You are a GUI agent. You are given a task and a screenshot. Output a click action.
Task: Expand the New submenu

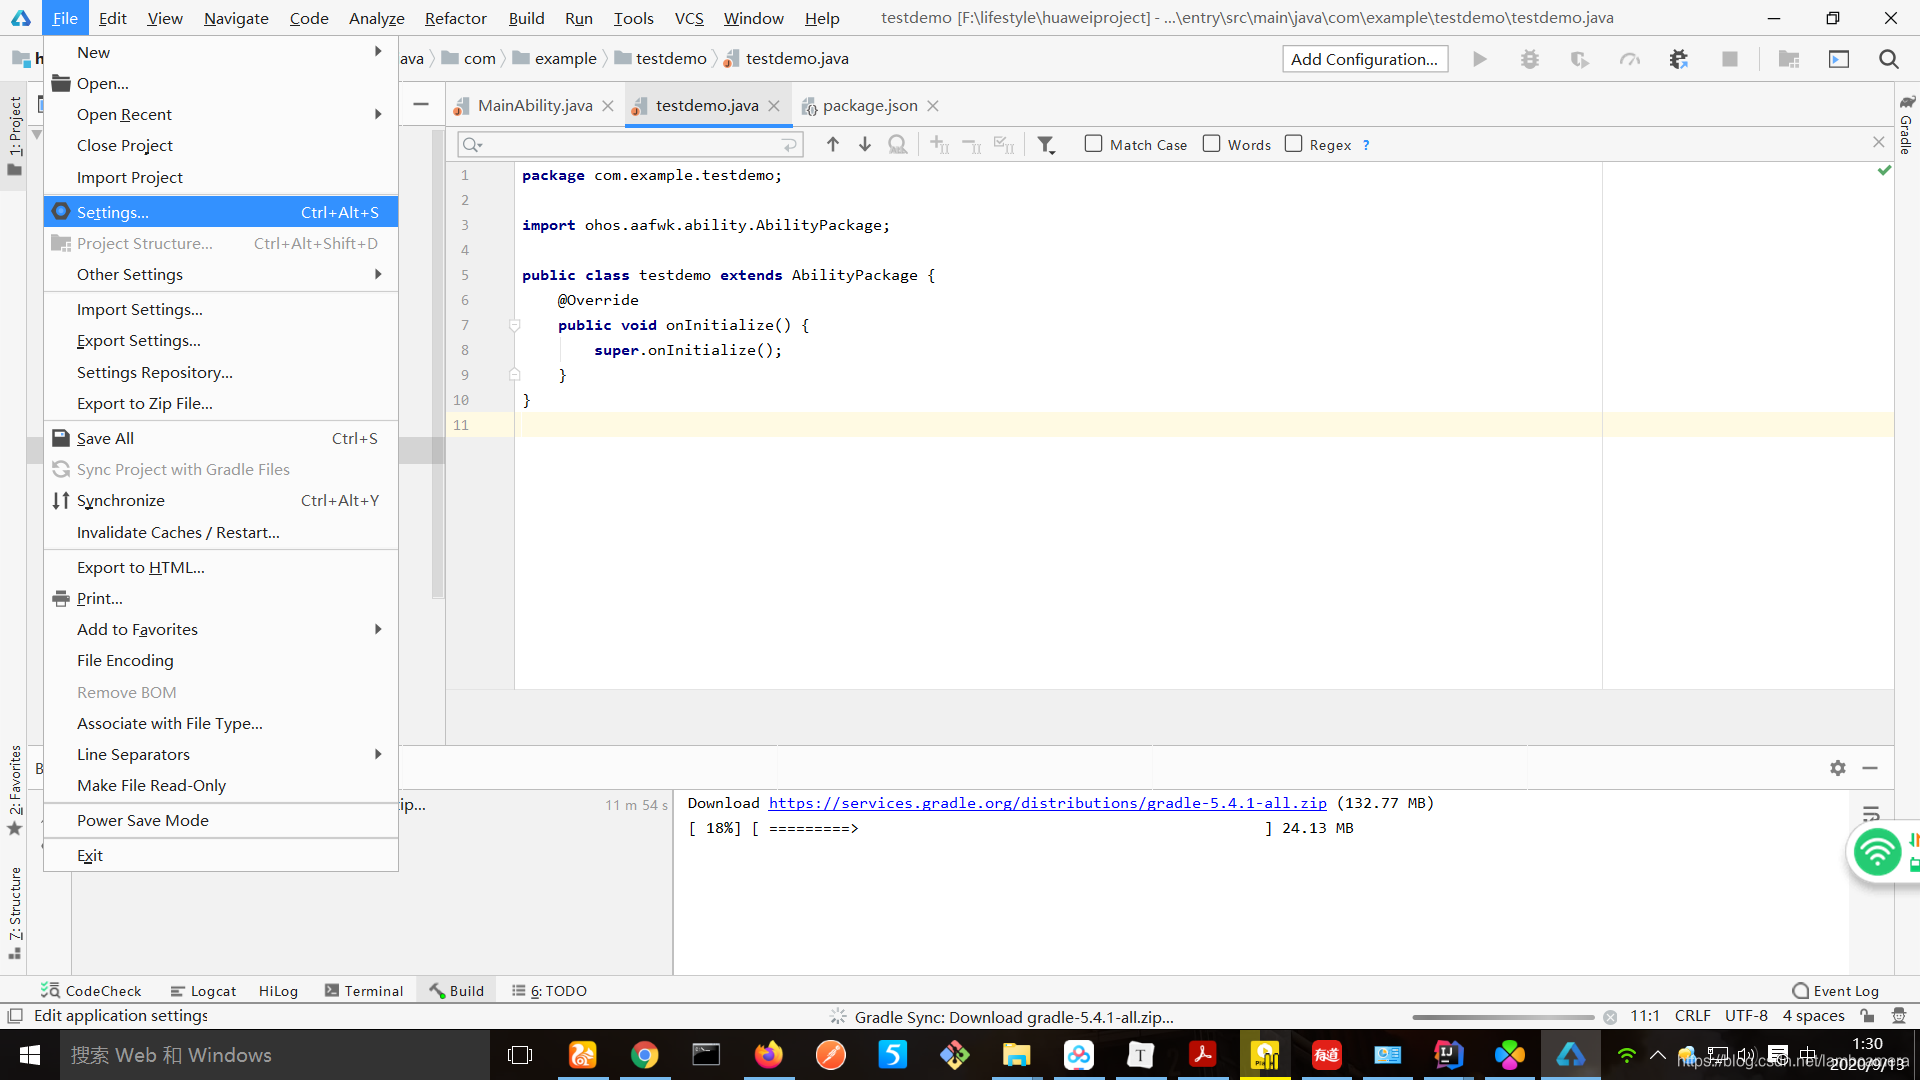click(221, 52)
